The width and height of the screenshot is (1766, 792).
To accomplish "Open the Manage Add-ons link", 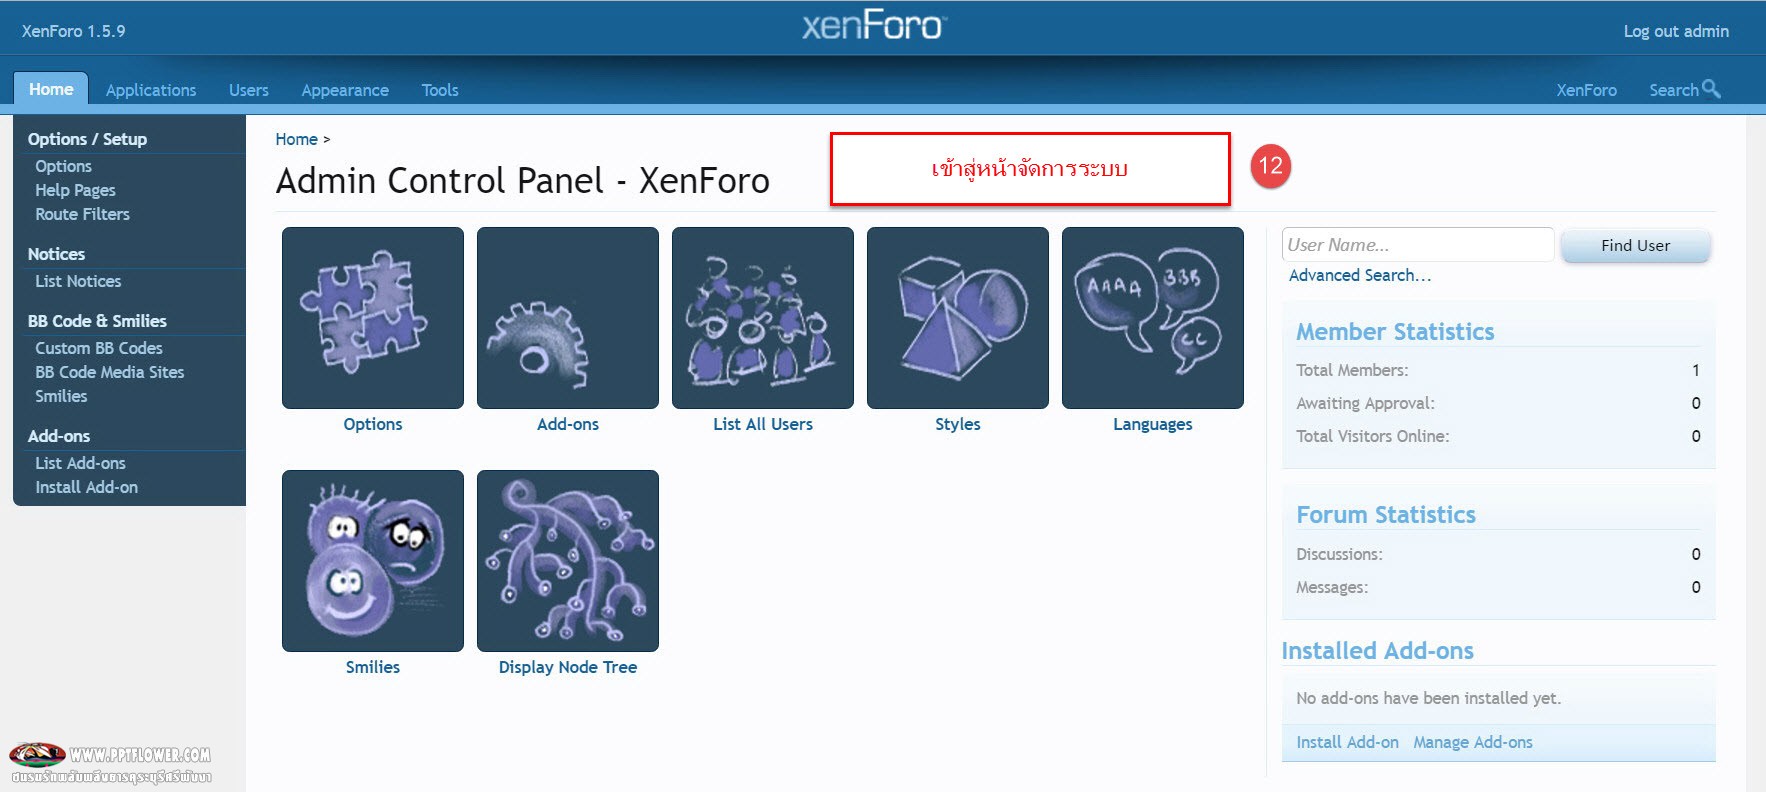I will click(x=1473, y=742).
